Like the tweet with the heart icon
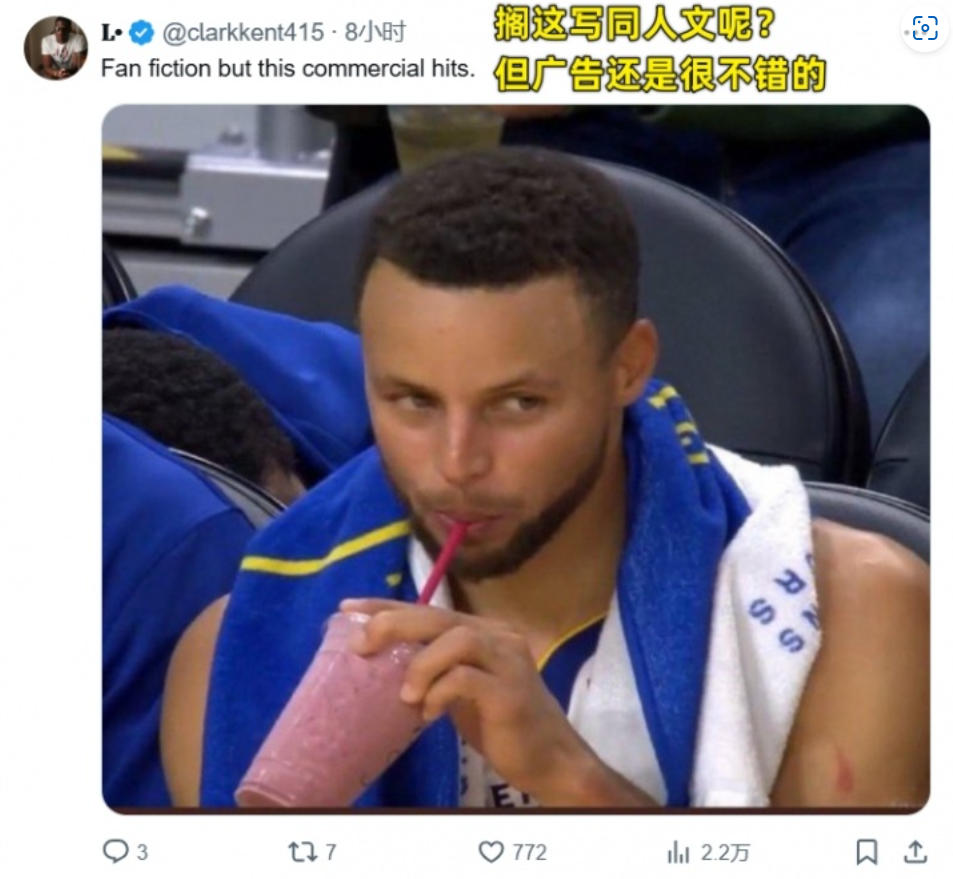 coord(491,852)
